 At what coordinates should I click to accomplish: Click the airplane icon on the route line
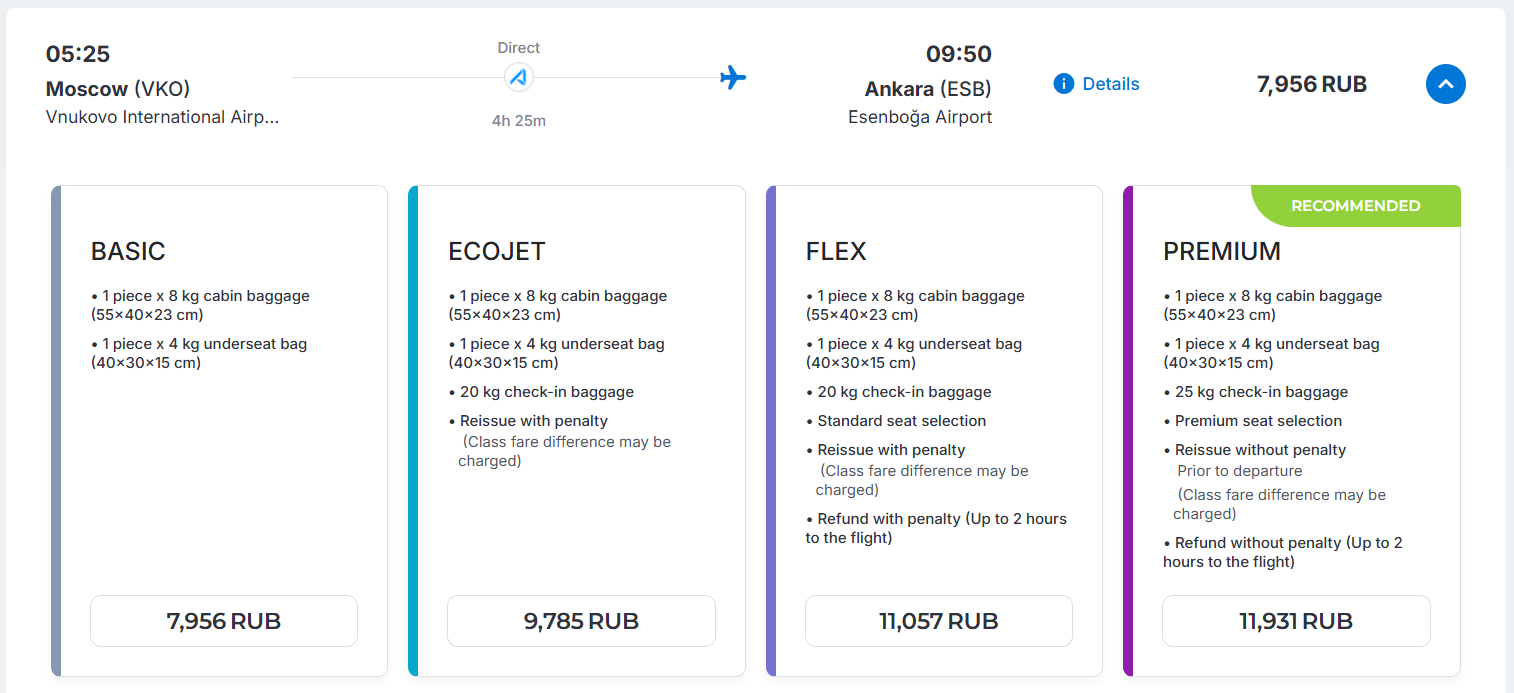733,77
